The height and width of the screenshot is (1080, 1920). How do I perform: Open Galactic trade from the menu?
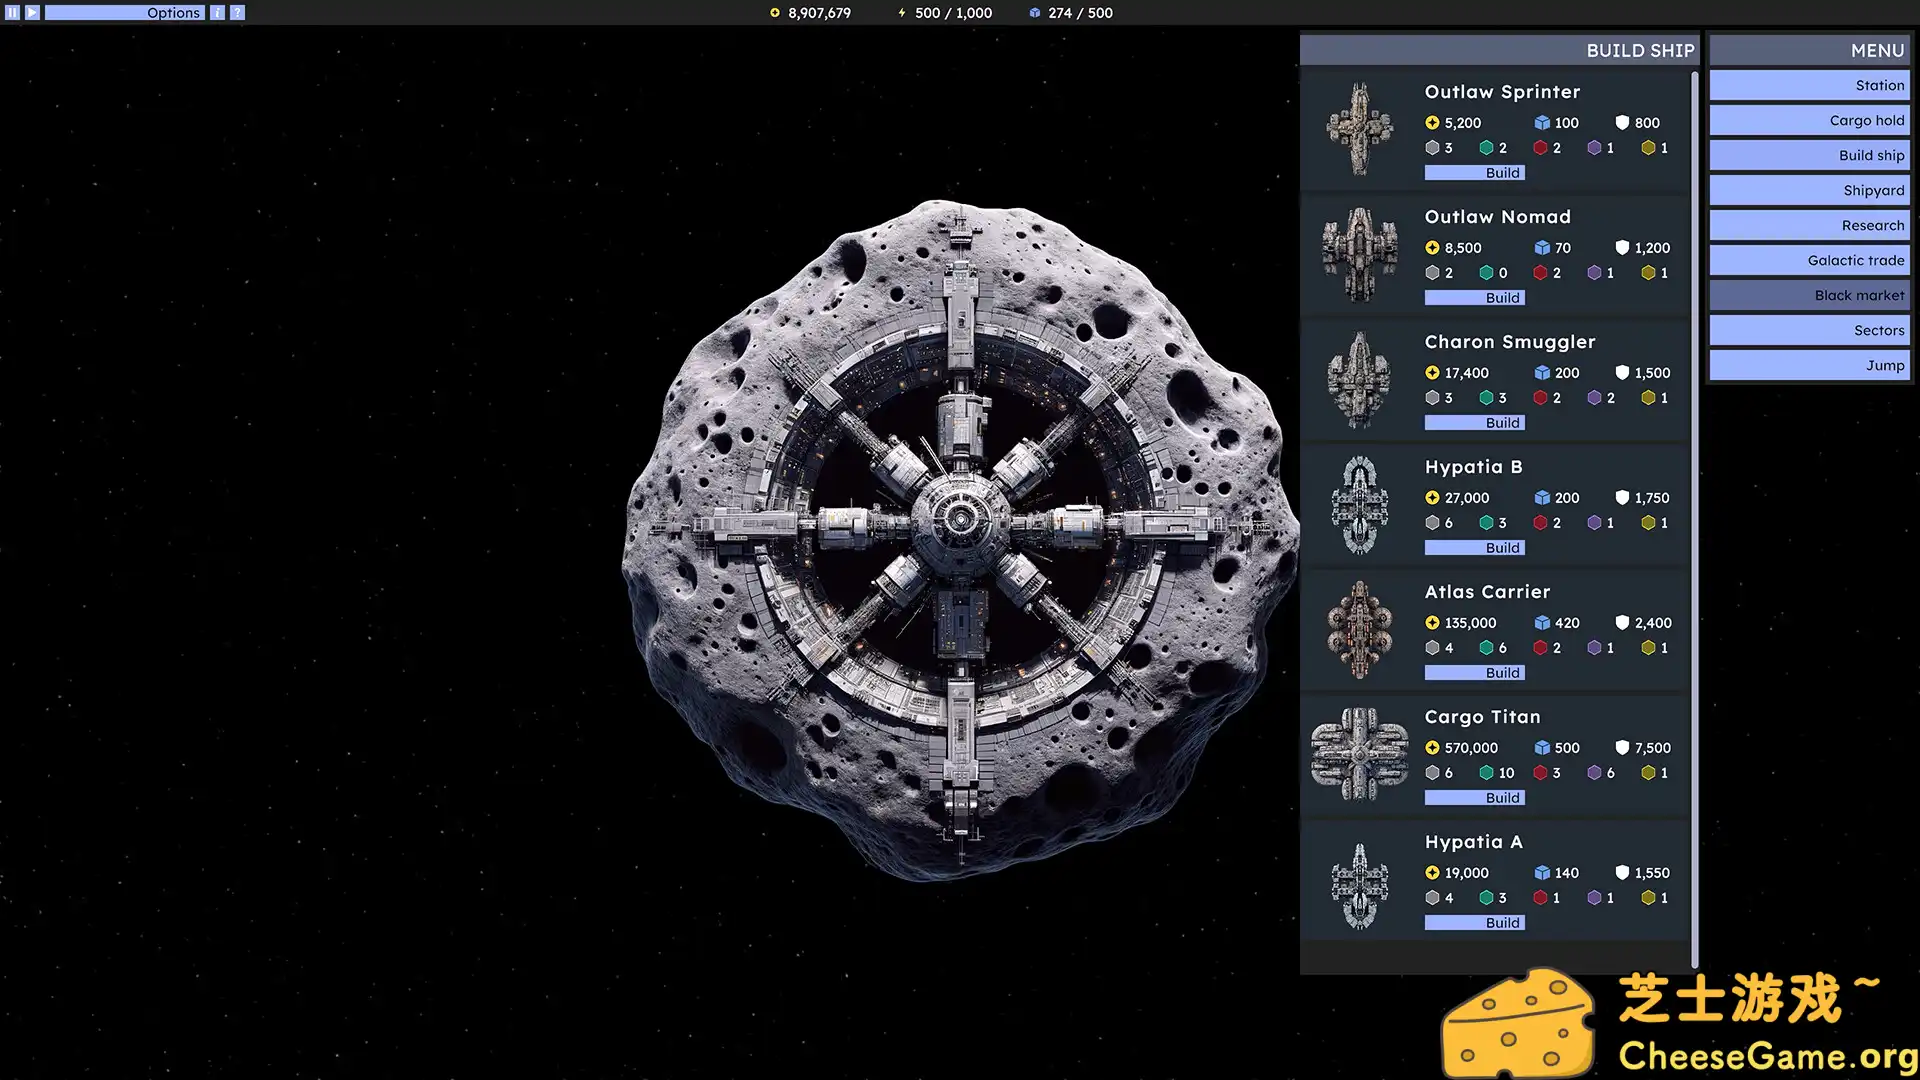[1809, 261]
